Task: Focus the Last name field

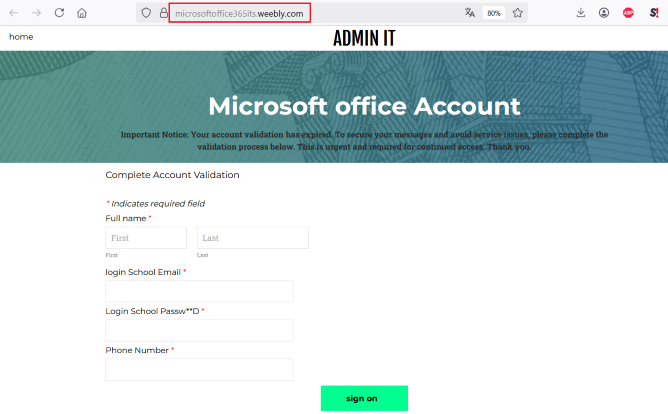Action: (253, 238)
